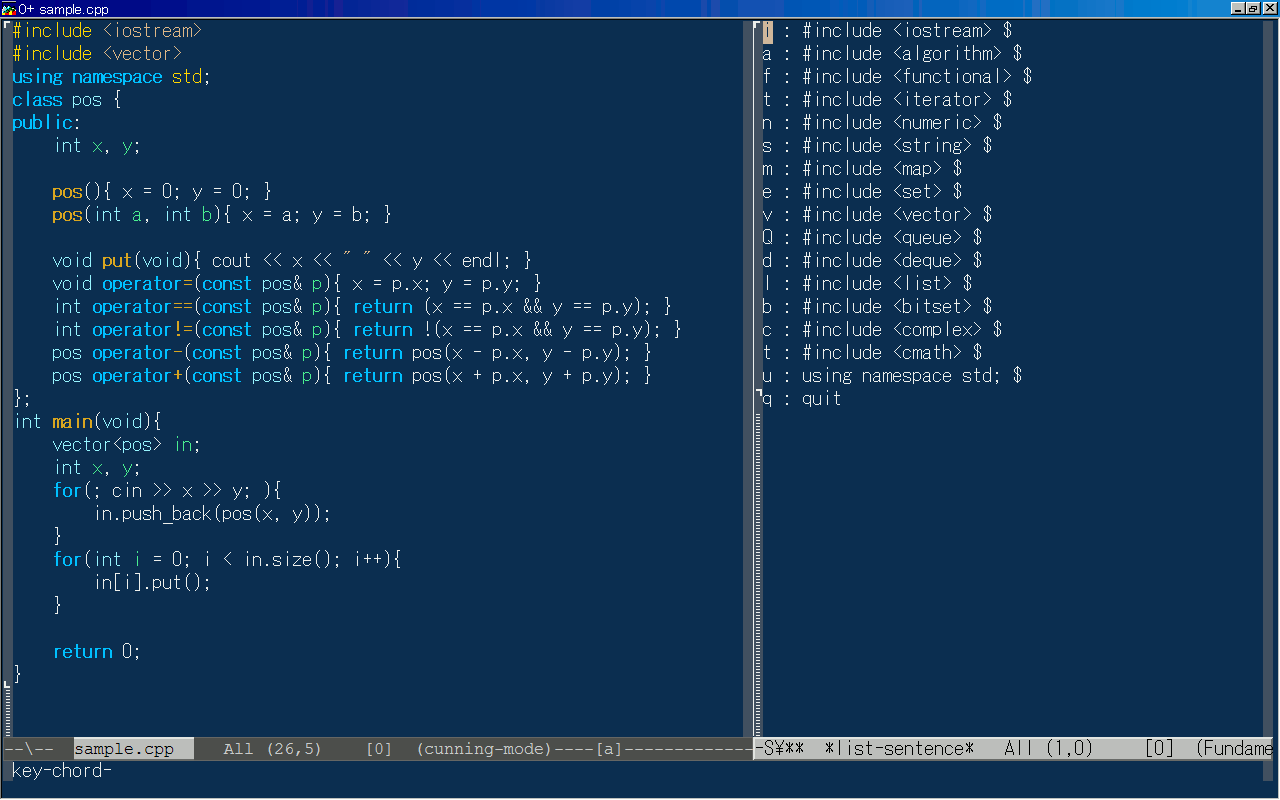Minimize the sample.cpp window

pos(1239,8)
